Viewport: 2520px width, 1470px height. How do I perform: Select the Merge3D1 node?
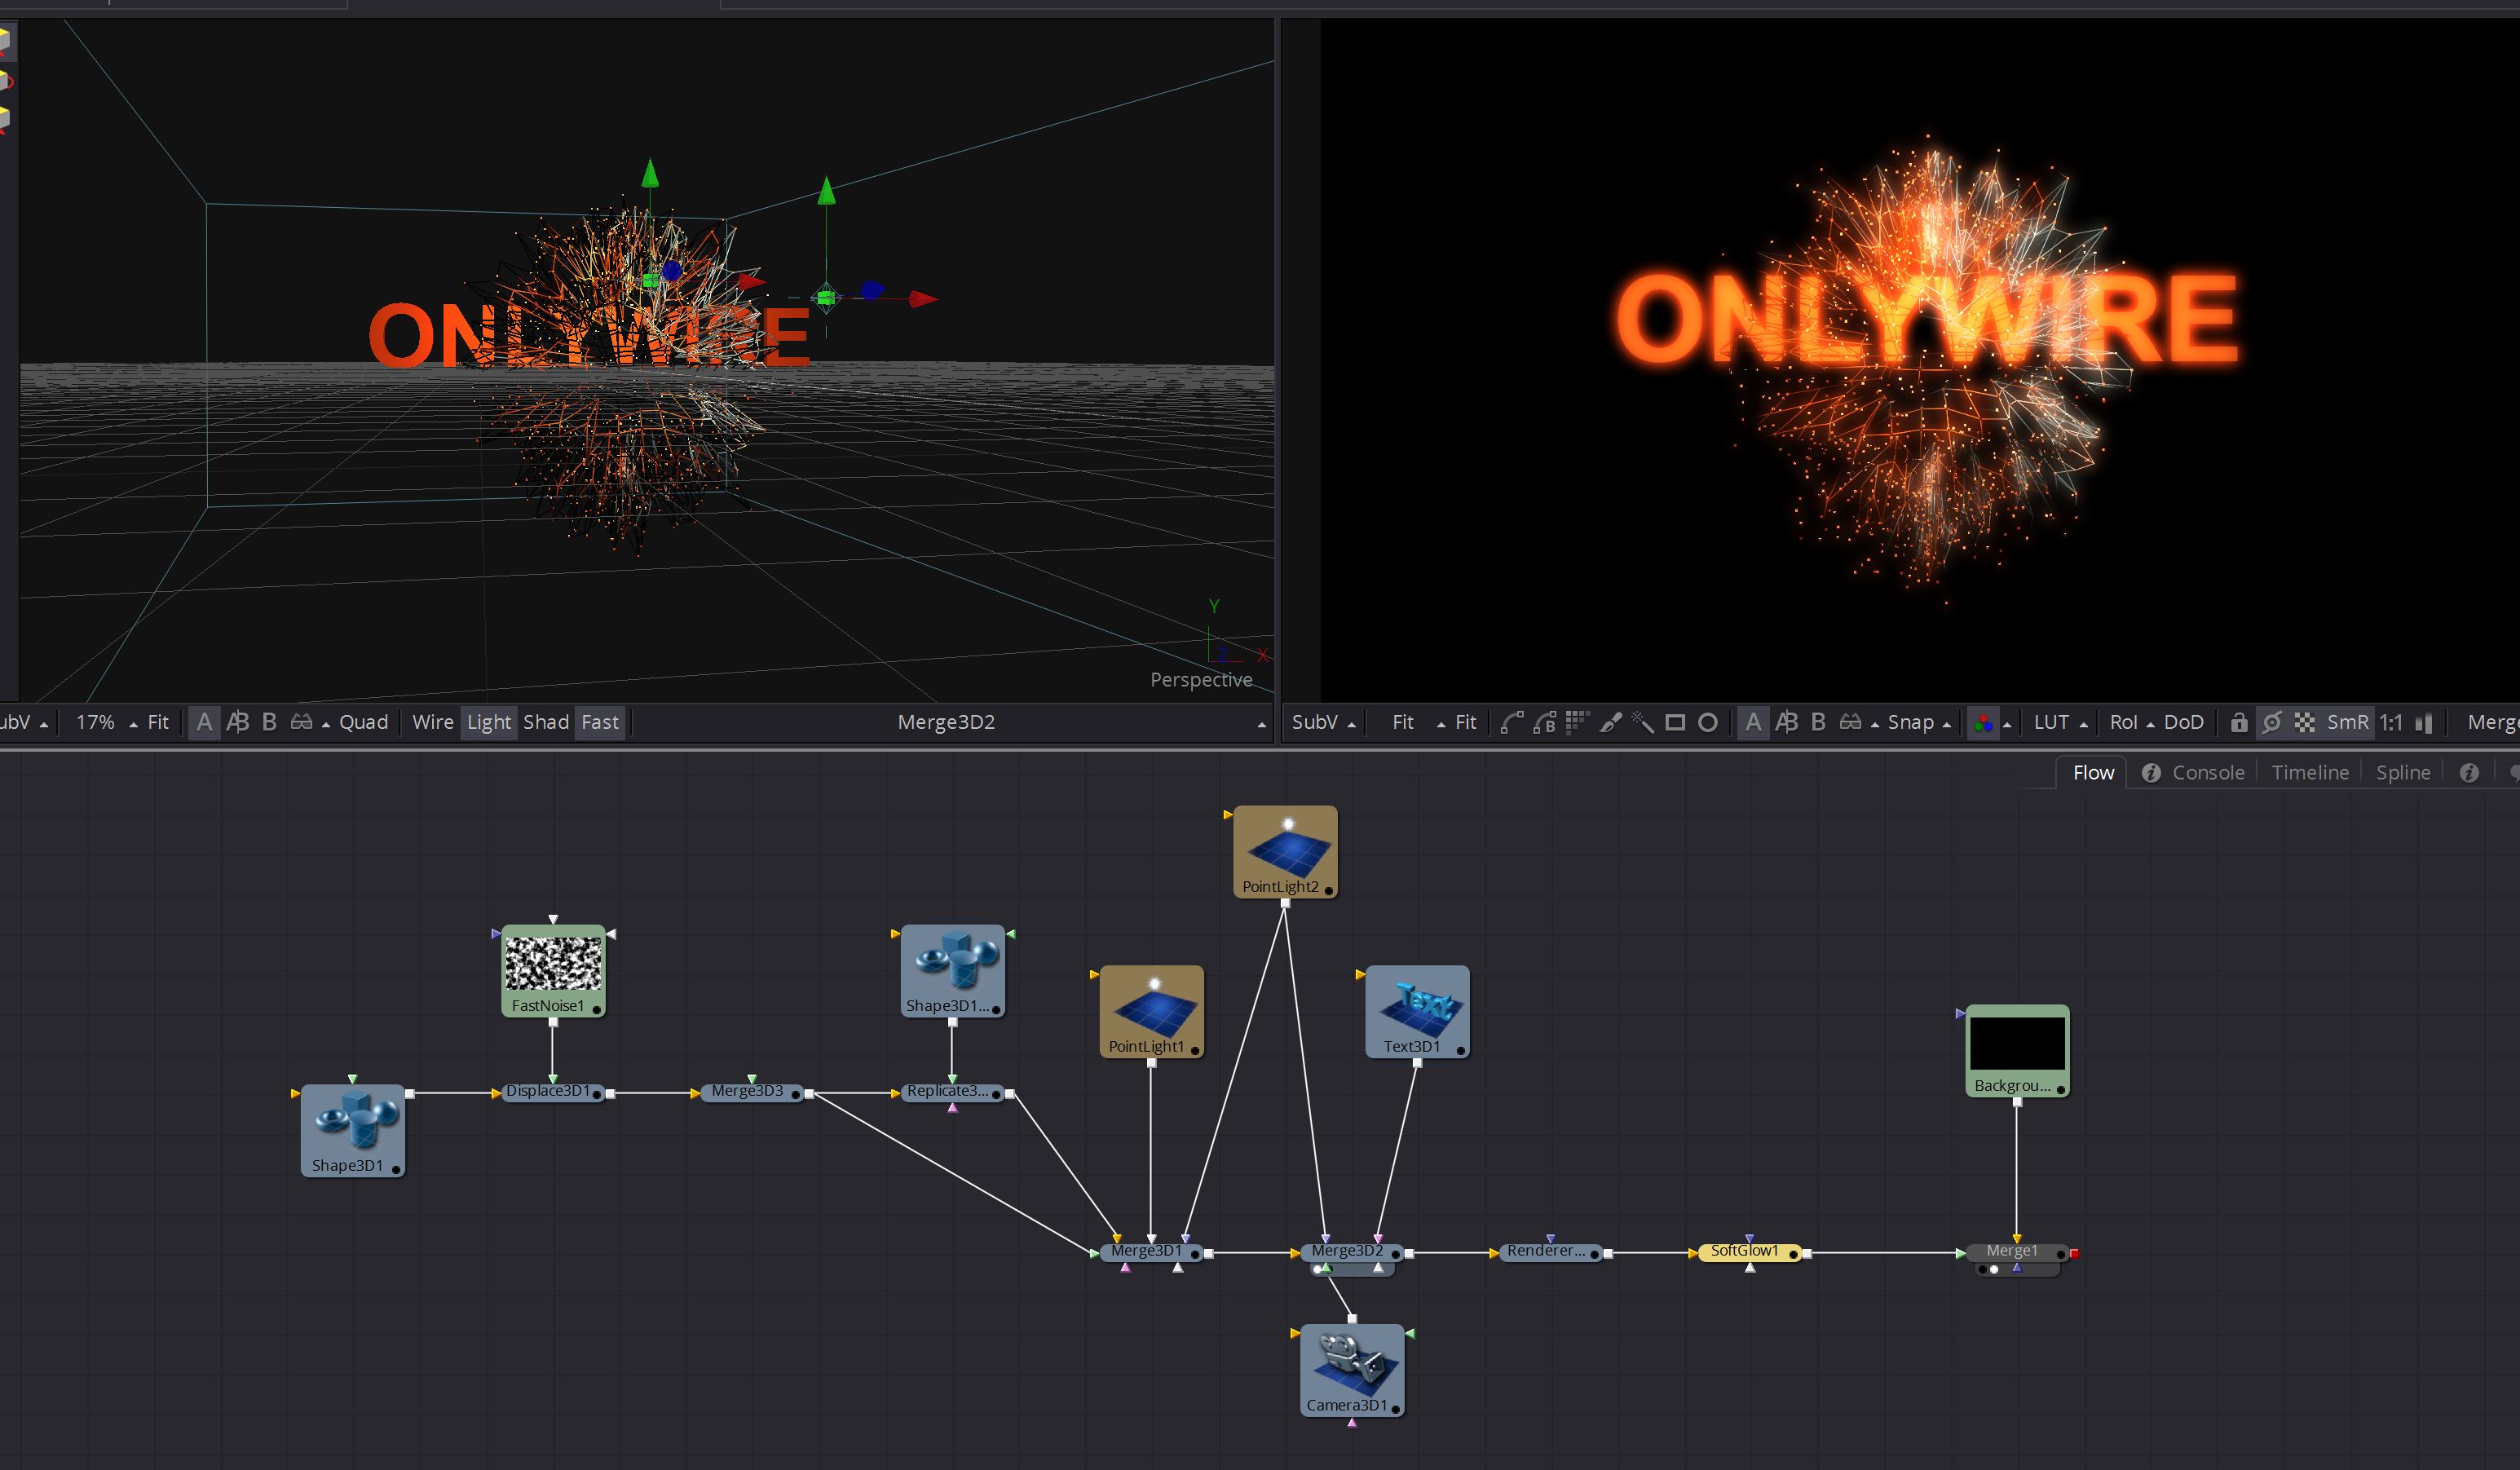click(1151, 1252)
